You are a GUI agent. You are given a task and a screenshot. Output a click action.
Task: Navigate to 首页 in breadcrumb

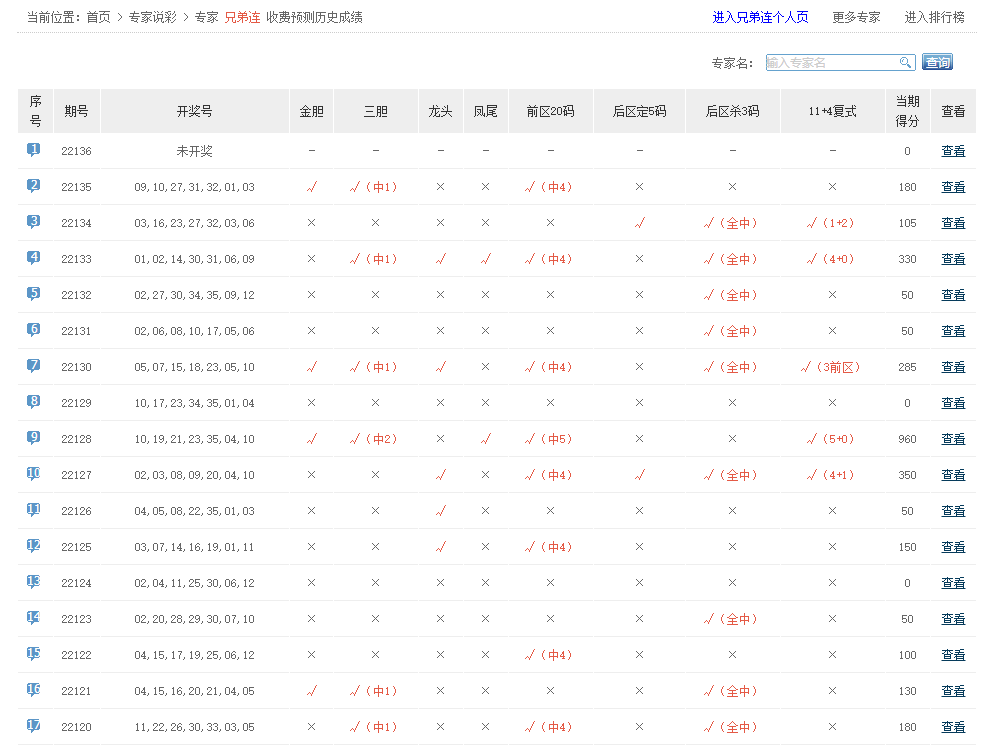point(98,17)
